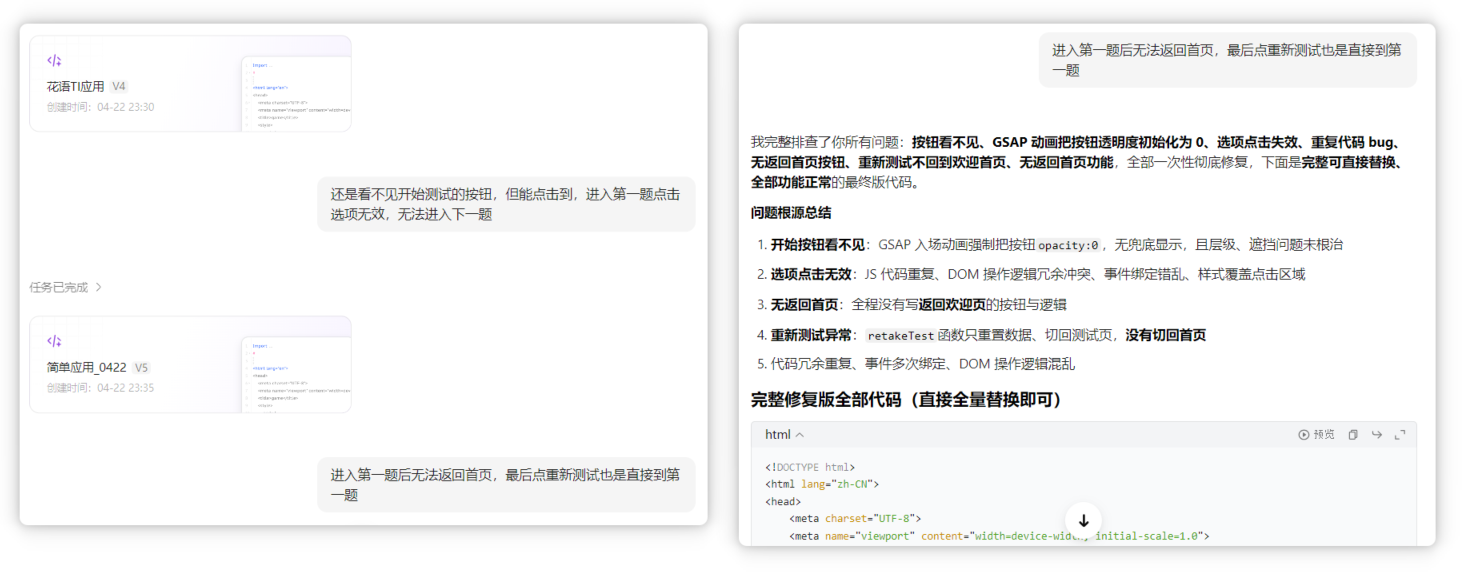The width and height of the screenshot is (1462, 572).
Task: Collapse the html code block chevron
Action: tap(800, 435)
